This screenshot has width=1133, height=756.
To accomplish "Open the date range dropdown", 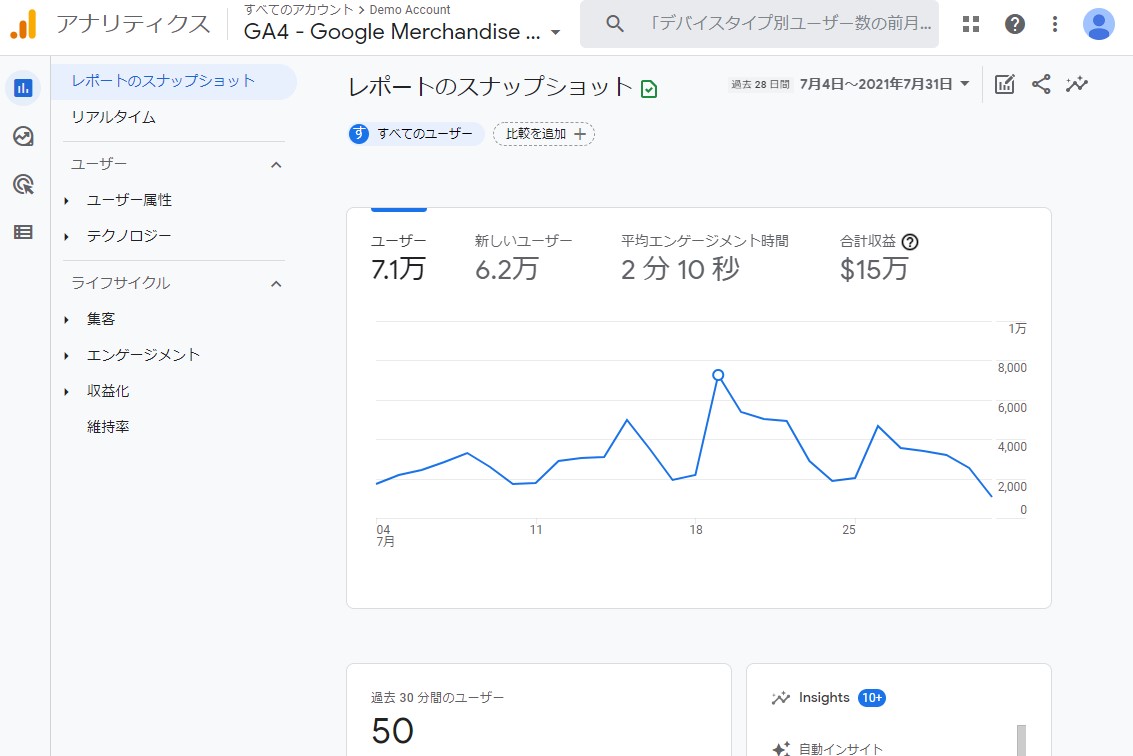I will 884,84.
